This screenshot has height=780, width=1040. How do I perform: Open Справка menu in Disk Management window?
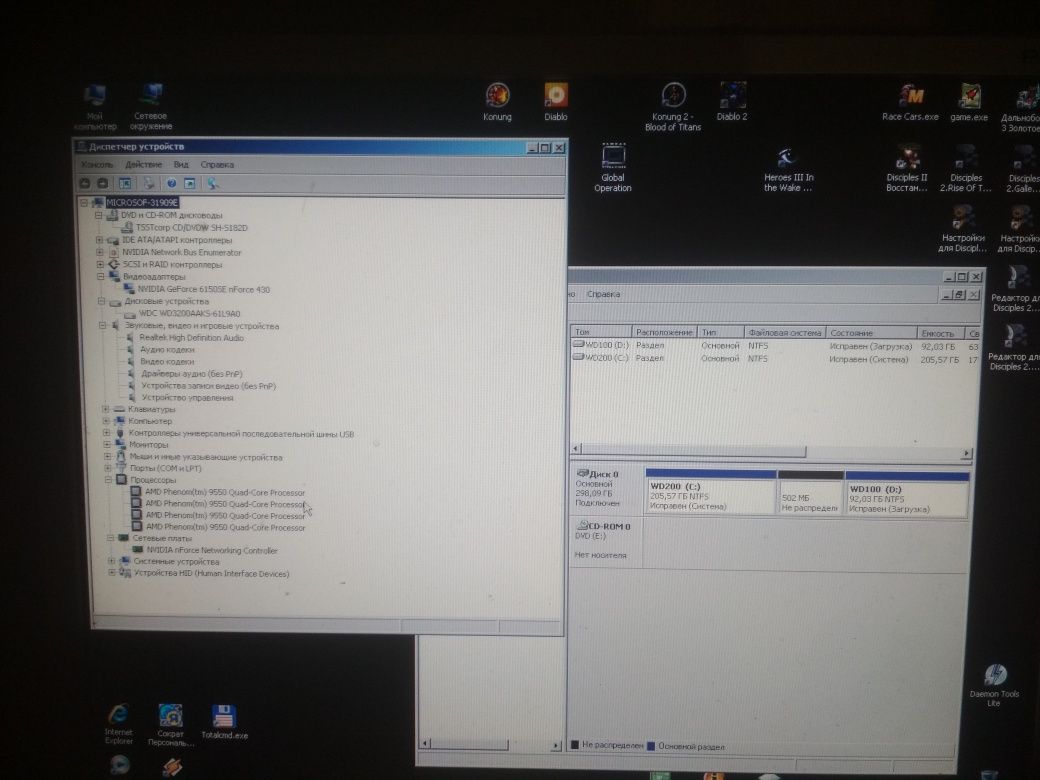pyautogui.click(x=604, y=294)
